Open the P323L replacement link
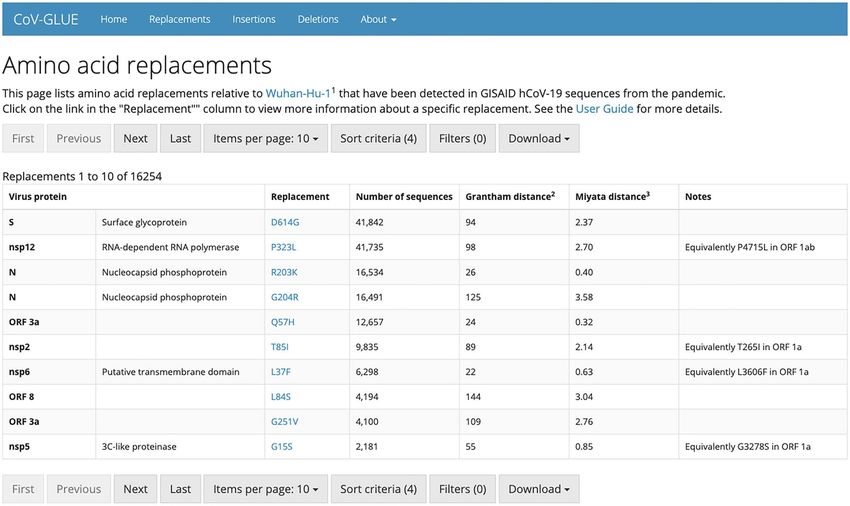The image size is (850, 506). tap(284, 247)
